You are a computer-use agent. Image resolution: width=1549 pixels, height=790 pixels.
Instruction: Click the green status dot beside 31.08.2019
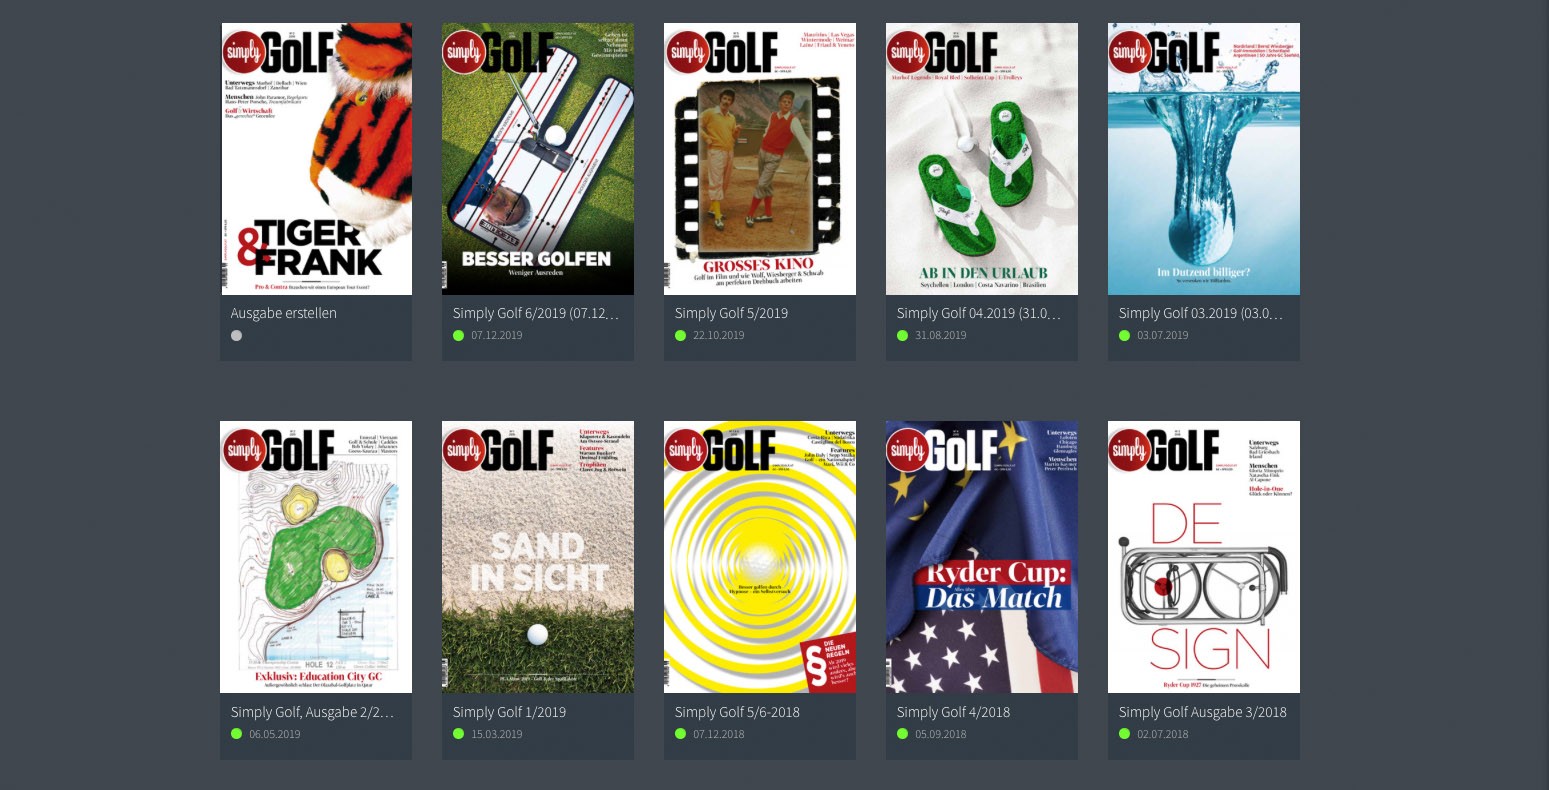point(903,335)
